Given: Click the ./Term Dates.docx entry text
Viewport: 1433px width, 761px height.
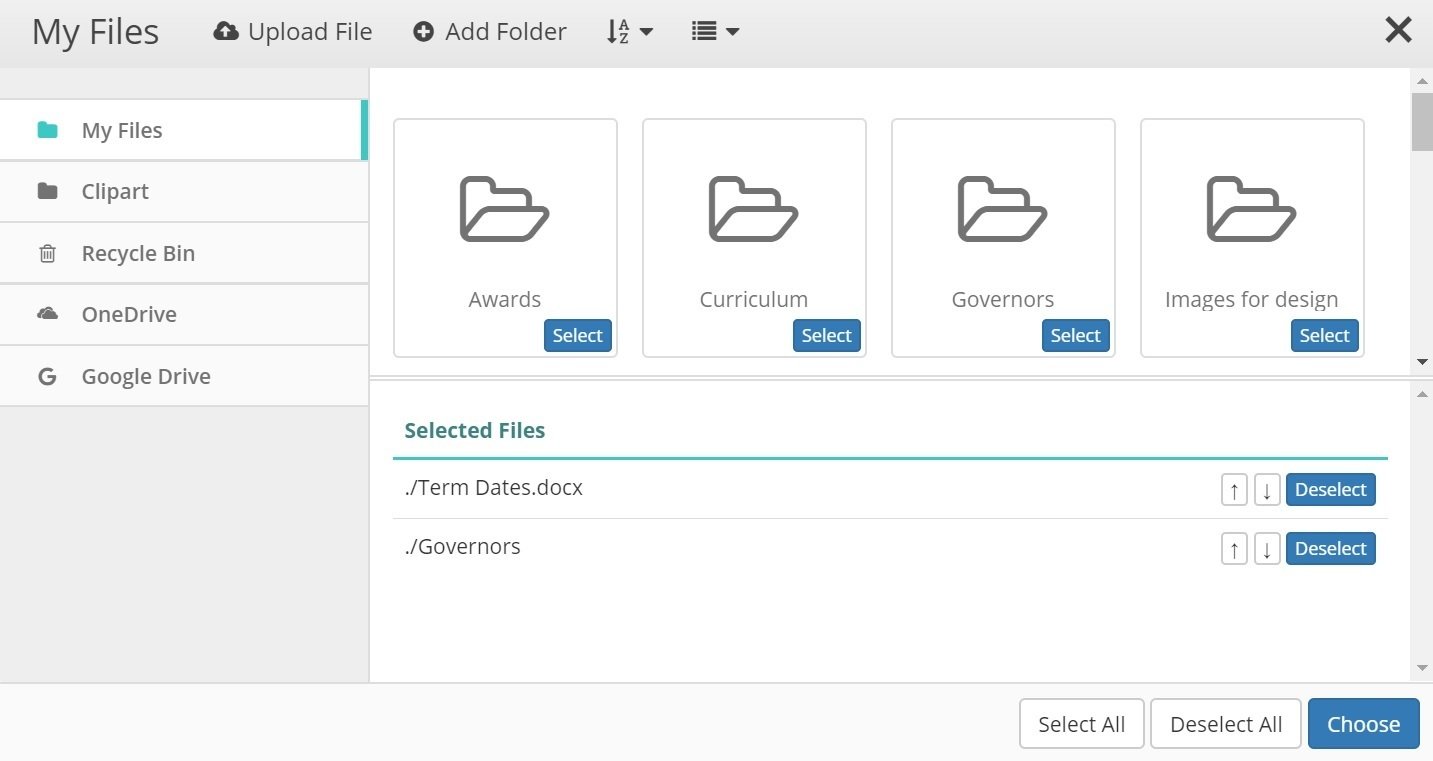Looking at the screenshot, I should pyautogui.click(x=494, y=488).
